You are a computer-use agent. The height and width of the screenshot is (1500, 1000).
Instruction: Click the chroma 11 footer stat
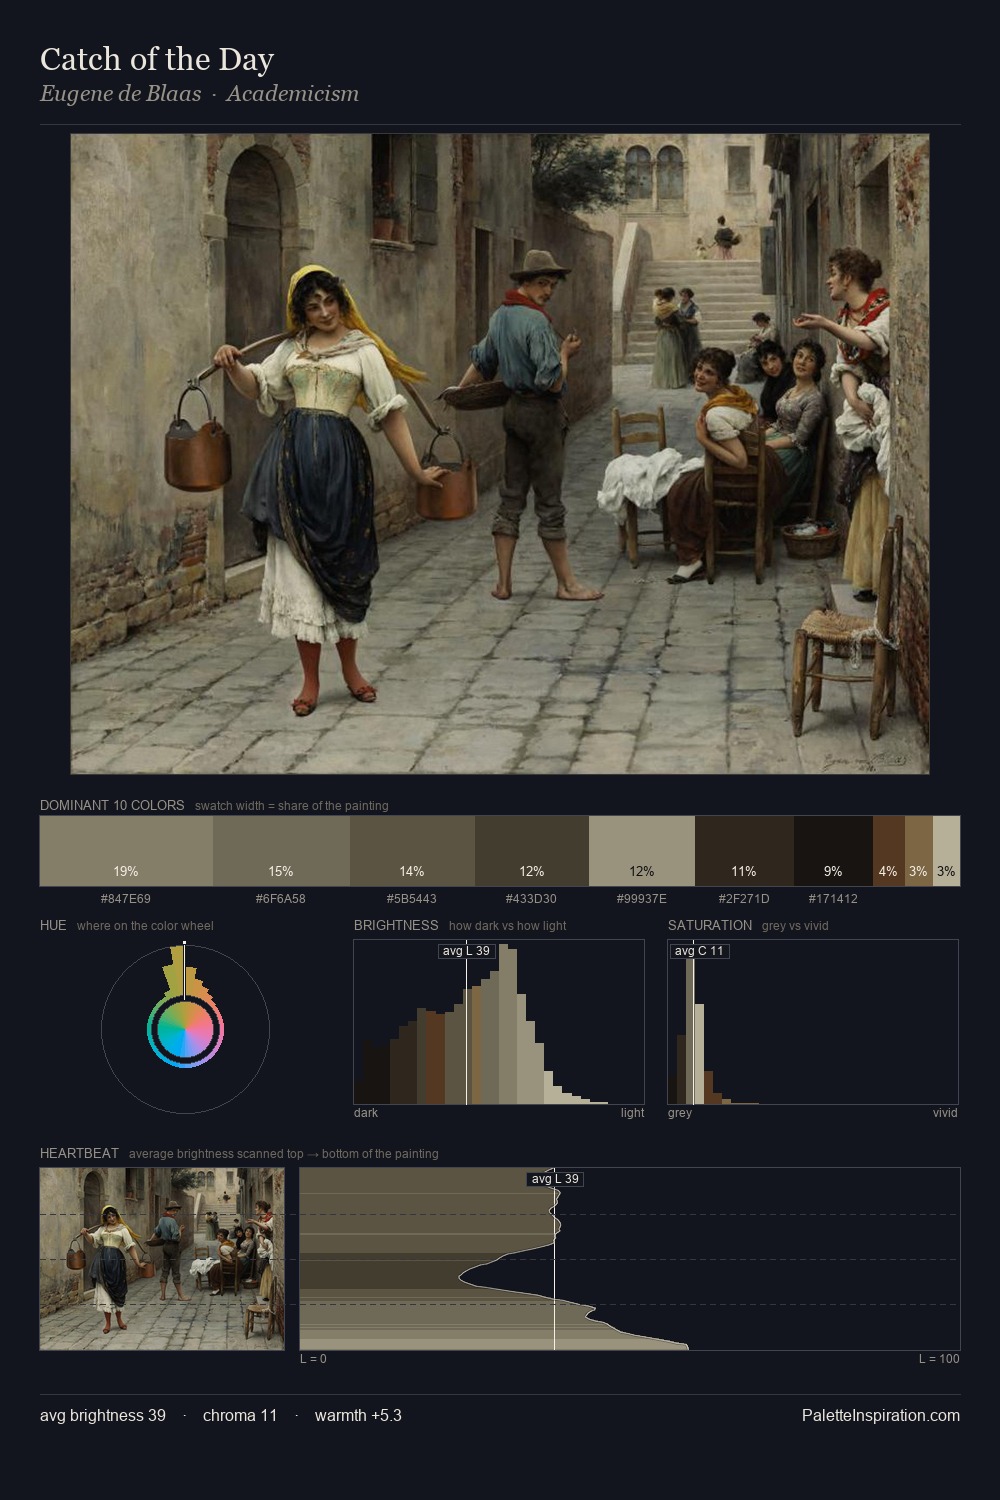pyautogui.click(x=240, y=1415)
